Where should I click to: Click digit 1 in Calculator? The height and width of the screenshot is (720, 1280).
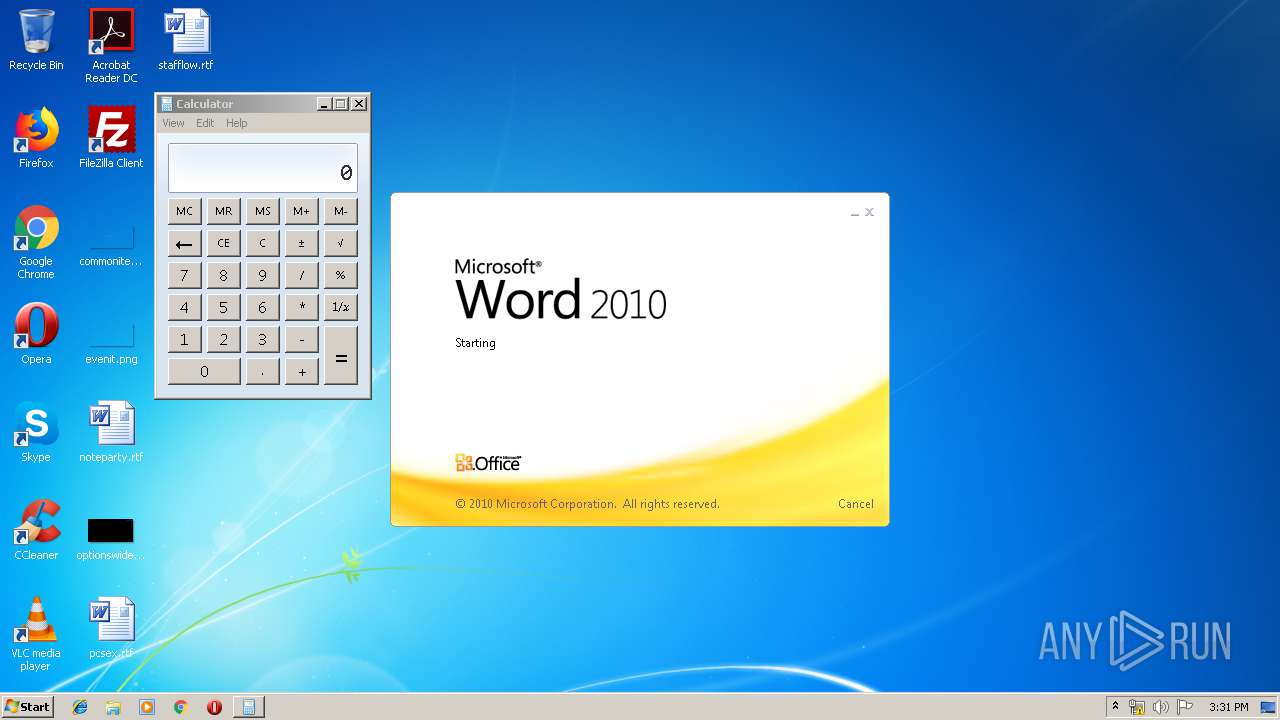[184, 339]
